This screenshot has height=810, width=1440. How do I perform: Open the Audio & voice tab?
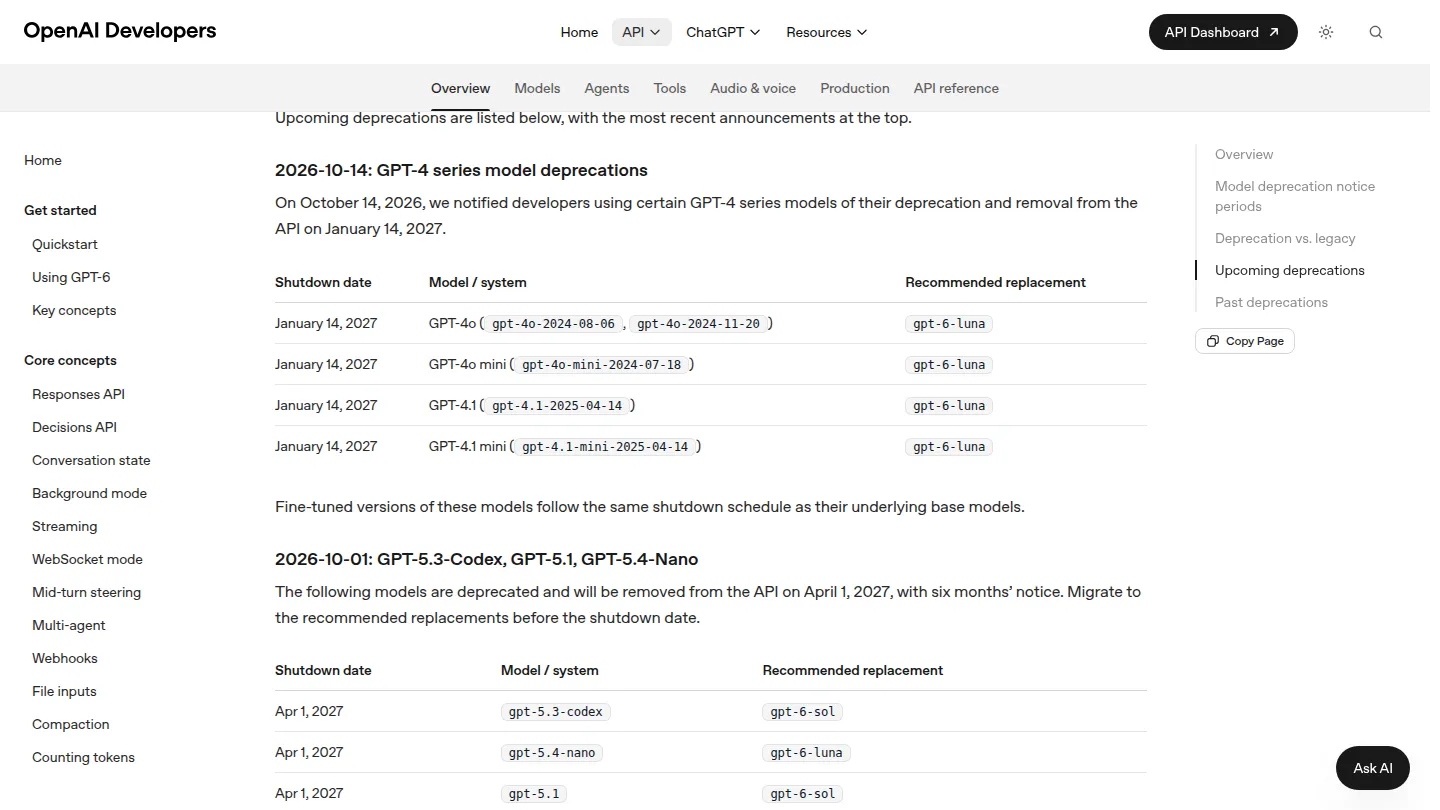(x=753, y=88)
